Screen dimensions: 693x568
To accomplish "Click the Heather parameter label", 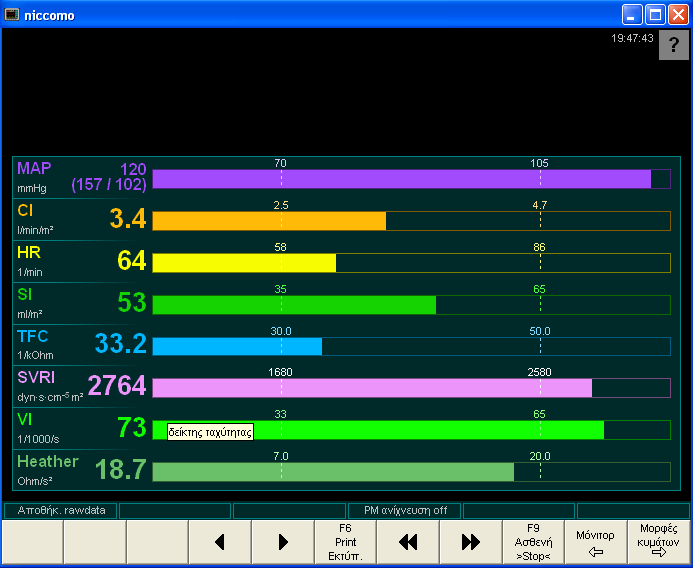I will 48,461.
